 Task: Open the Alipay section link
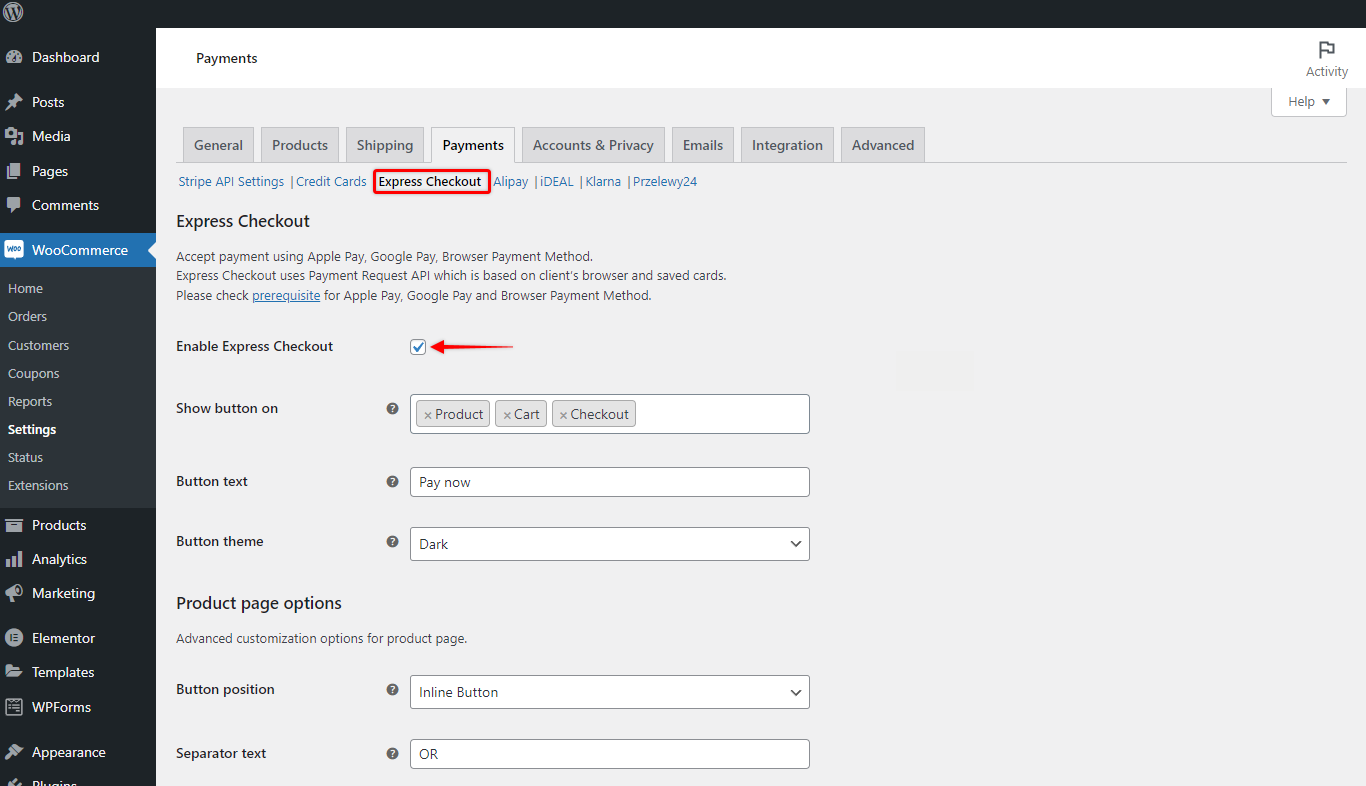(x=510, y=182)
